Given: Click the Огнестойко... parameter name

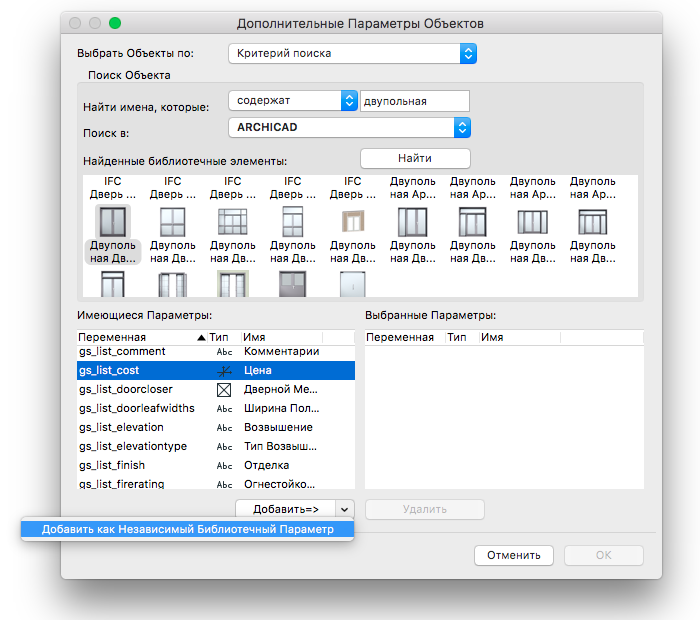Looking at the screenshot, I should (279, 484).
